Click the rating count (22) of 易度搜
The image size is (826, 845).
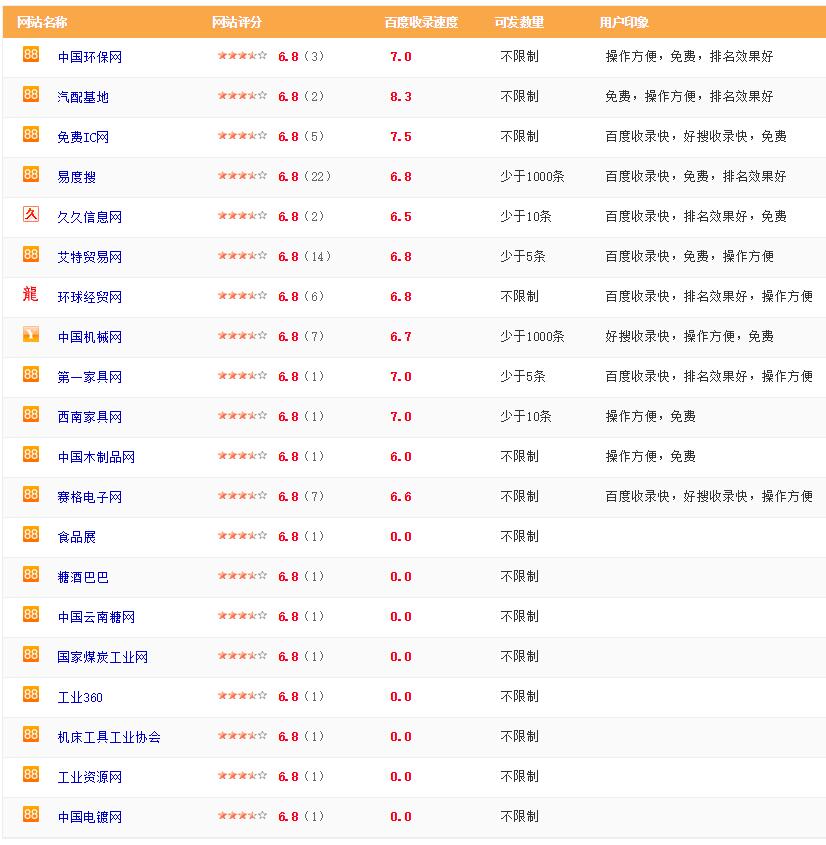pos(317,176)
